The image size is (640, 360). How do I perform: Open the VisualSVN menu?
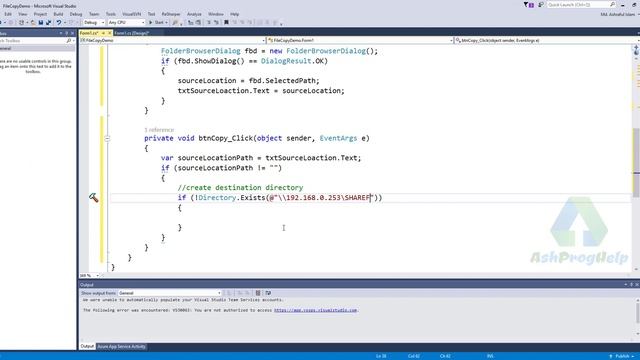pyautogui.click(x=131, y=14)
